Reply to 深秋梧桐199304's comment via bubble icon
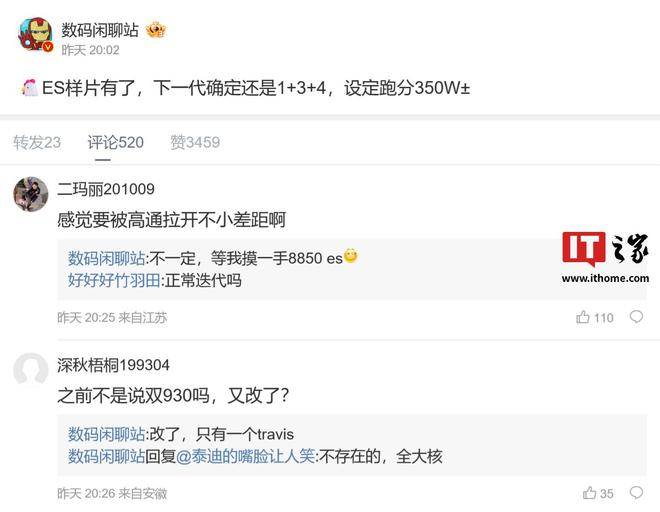 636,492
